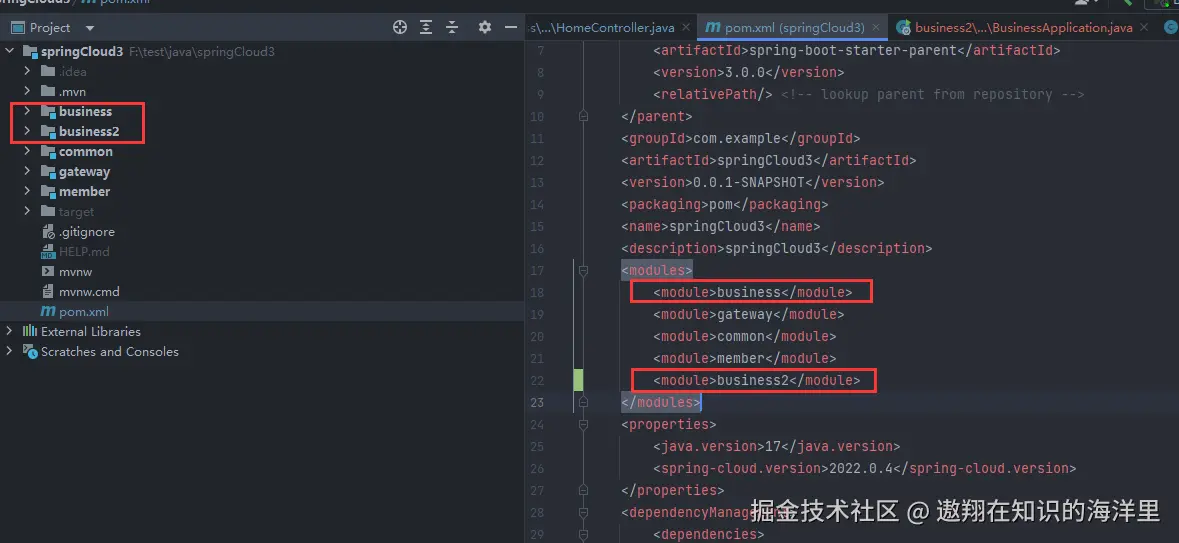Click line number 18 in the gutter
The height and width of the screenshot is (543, 1179).
pos(536,292)
